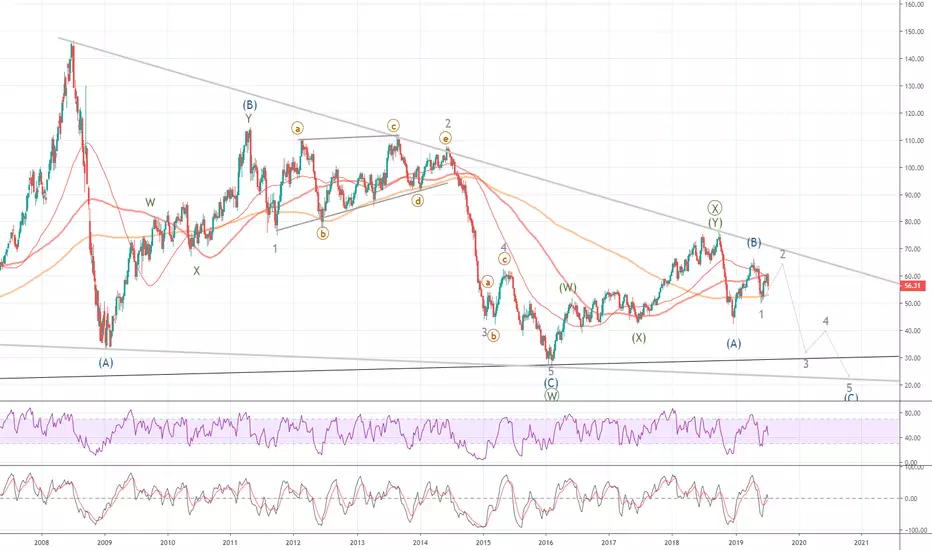
Task: Select the (A) wave label under the 2019 low
Action: tap(733, 344)
